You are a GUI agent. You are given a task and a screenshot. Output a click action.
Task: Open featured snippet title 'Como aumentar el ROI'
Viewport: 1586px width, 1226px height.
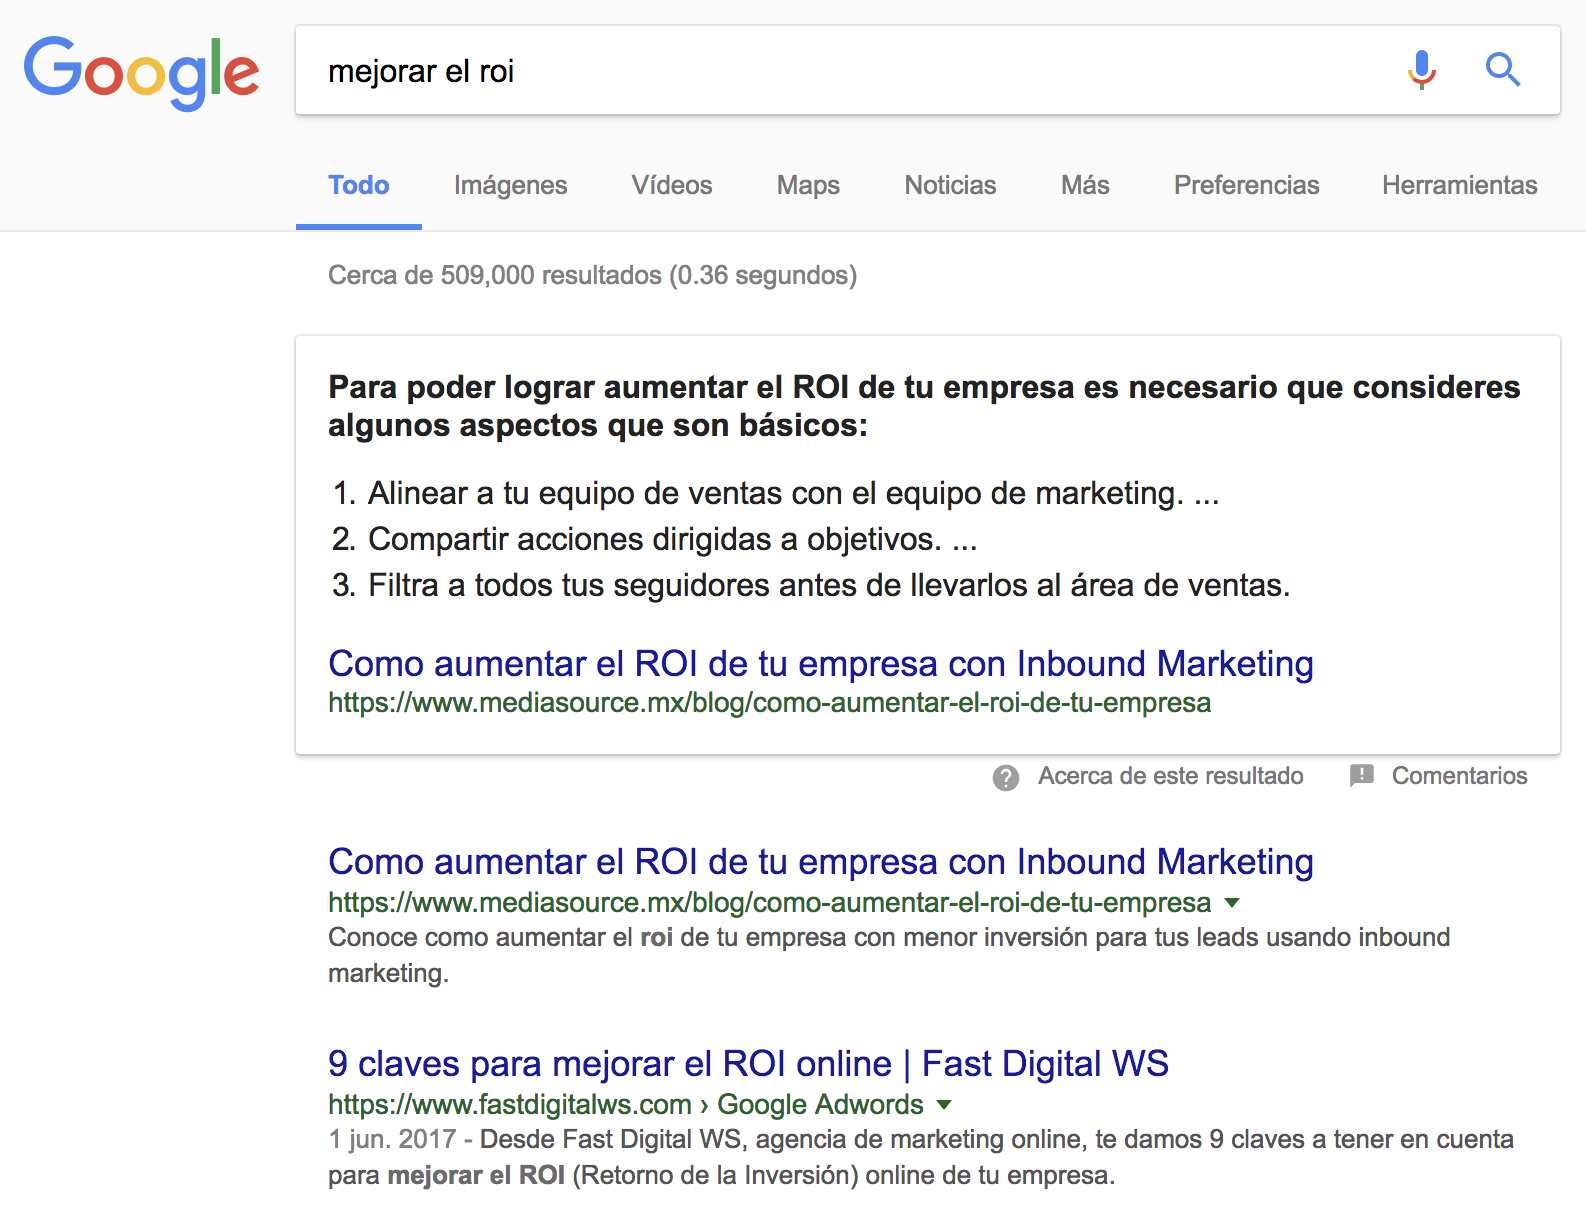click(x=820, y=664)
